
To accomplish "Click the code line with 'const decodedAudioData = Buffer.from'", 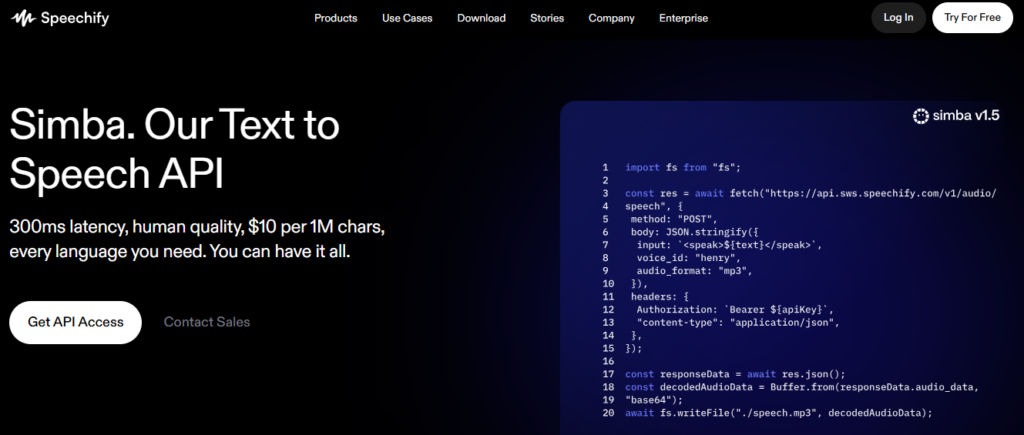I will tap(803, 387).
